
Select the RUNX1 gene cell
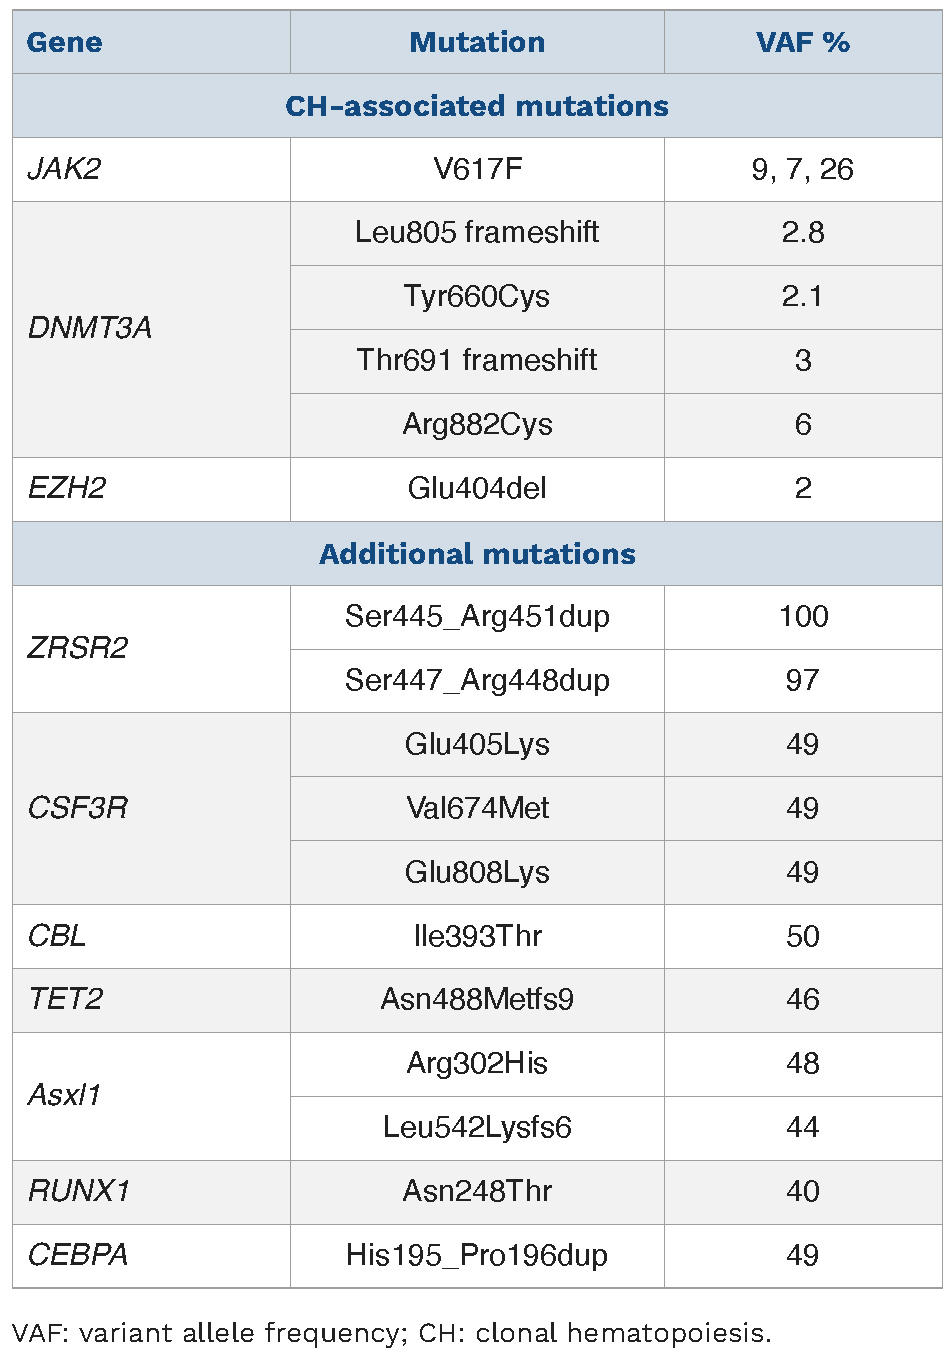79,1191
